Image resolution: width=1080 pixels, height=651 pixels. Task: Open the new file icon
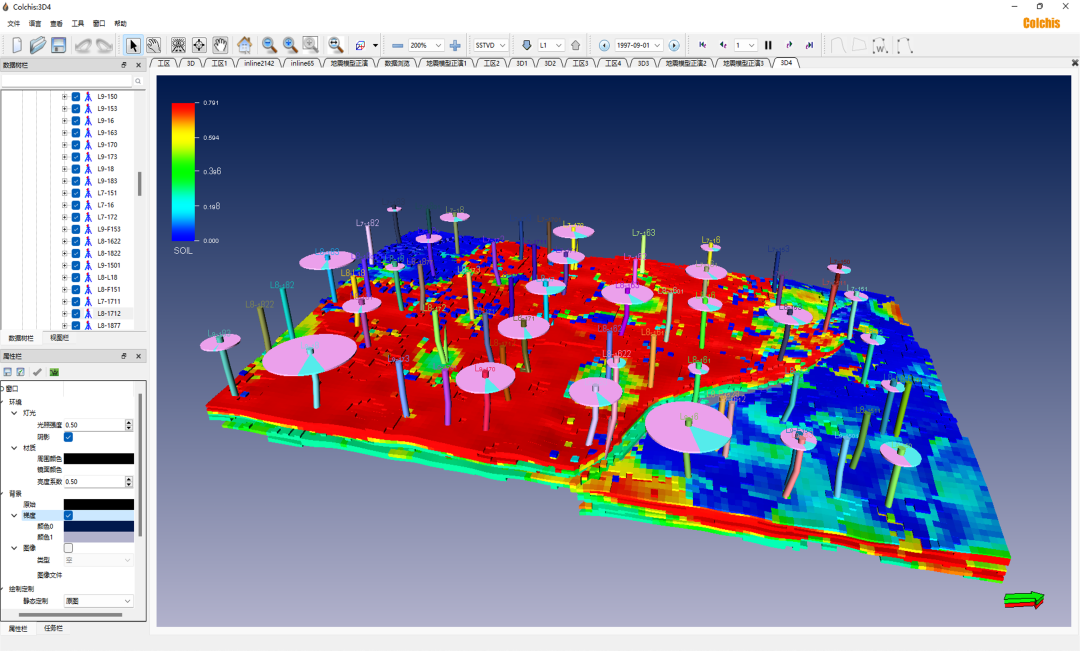click(17, 45)
